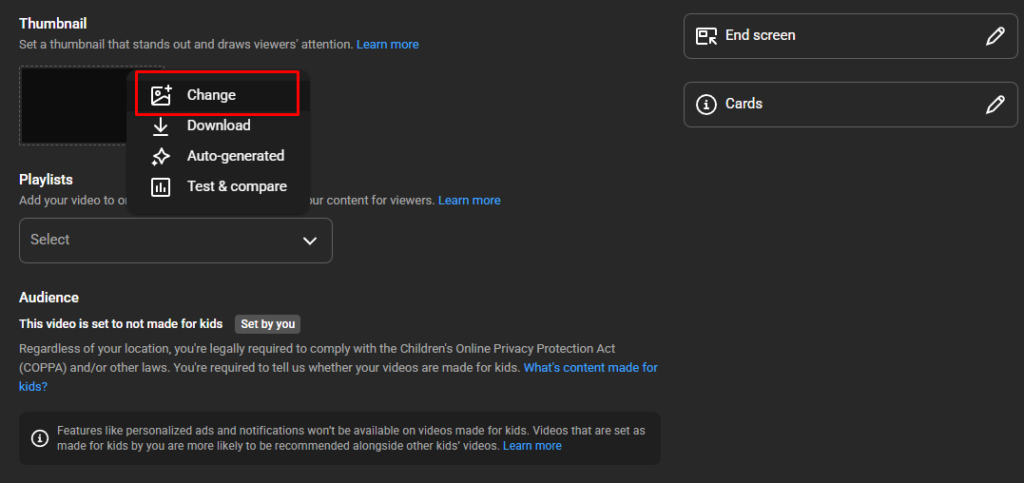This screenshot has height=483, width=1024.
Task: Click info icon in kids features notice
Action: point(40,438)
